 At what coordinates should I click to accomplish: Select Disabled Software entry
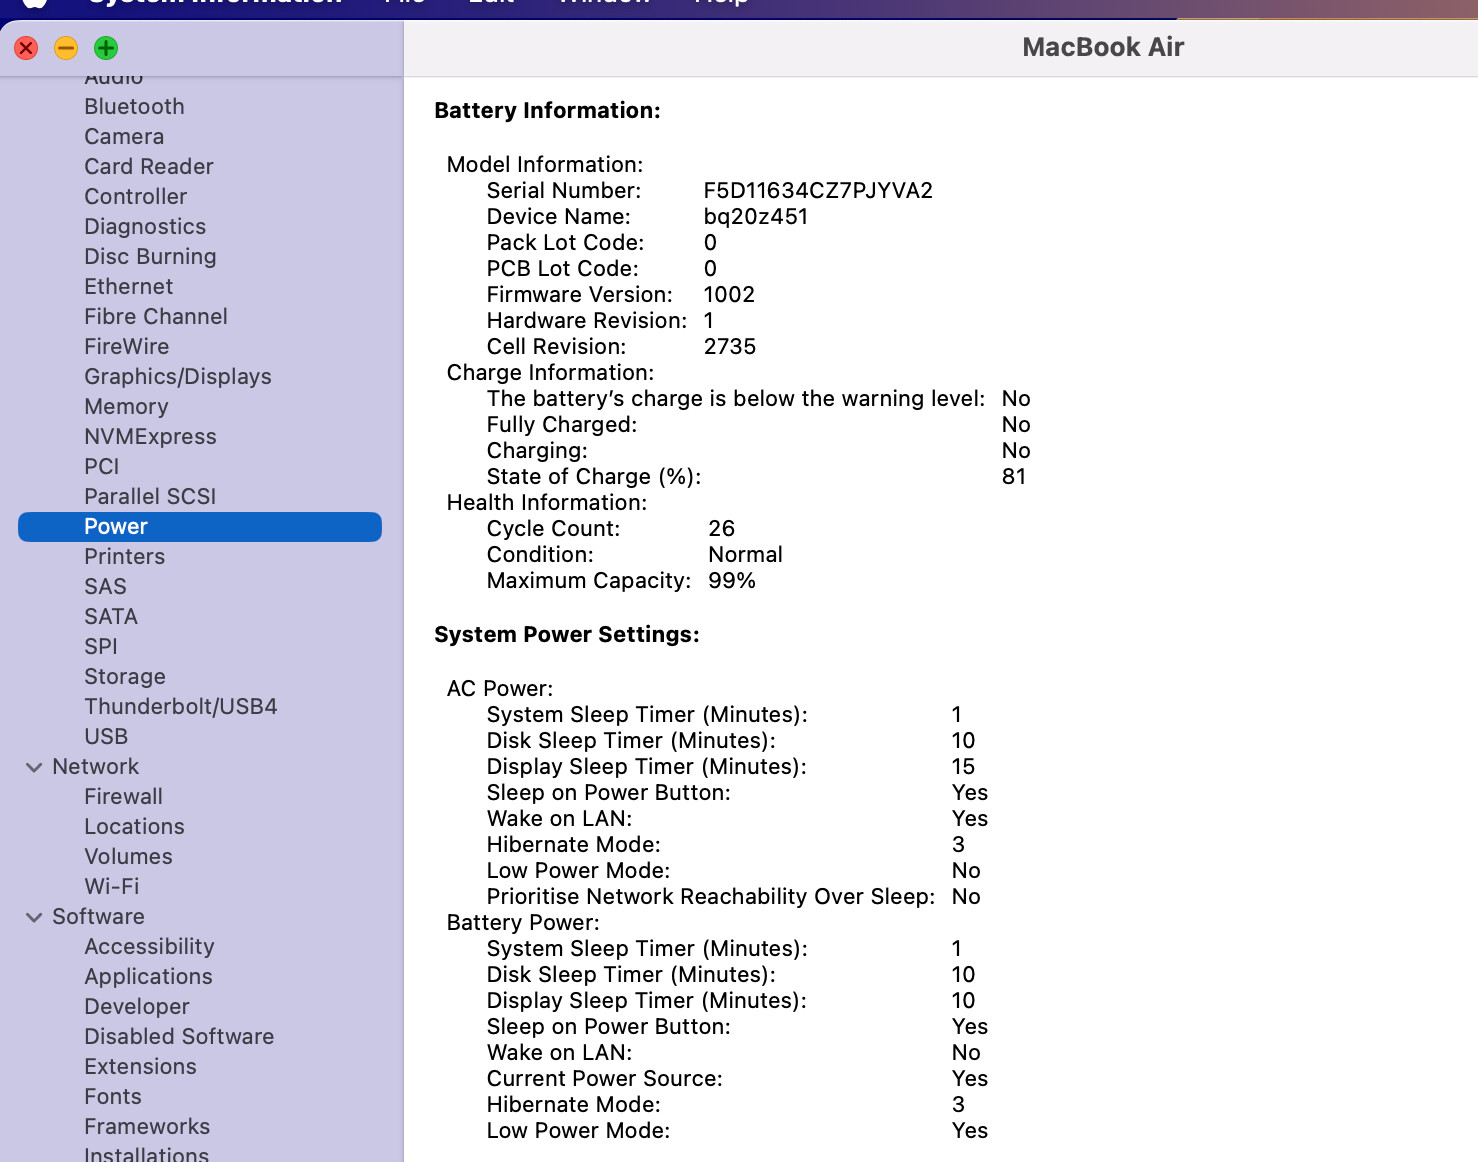pos(179,1037)
